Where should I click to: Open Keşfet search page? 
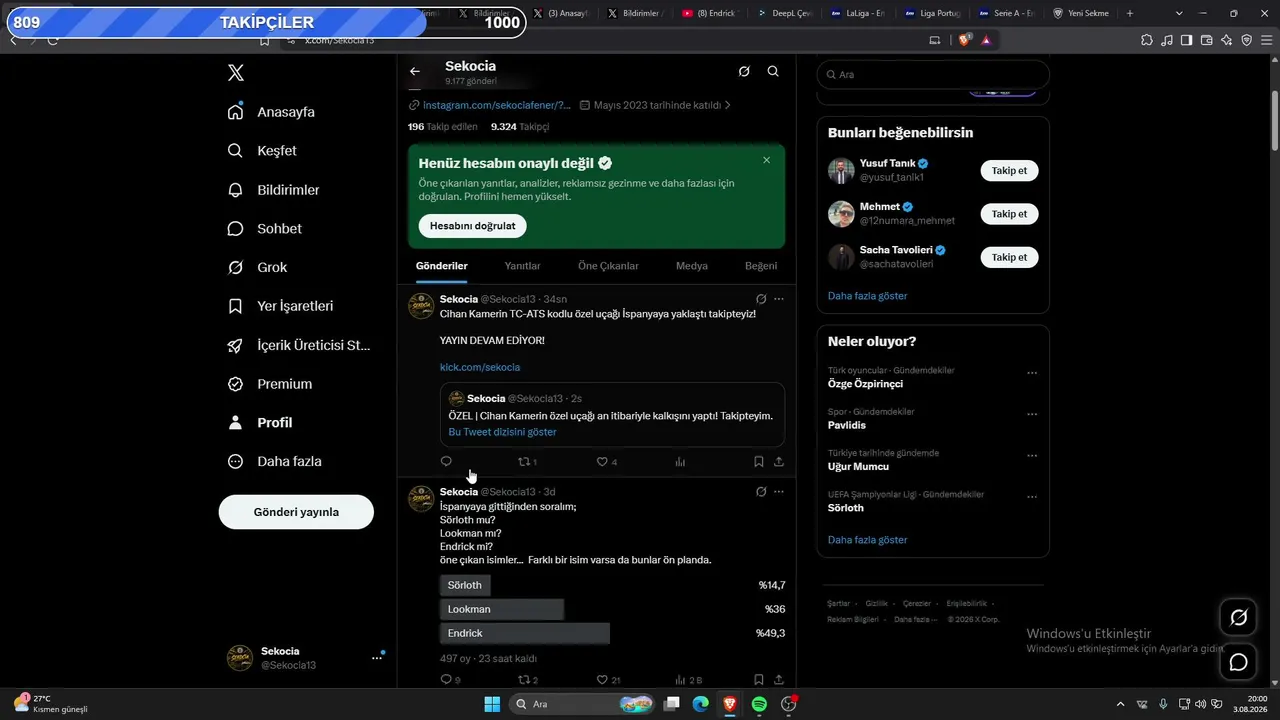coord(262,151)
